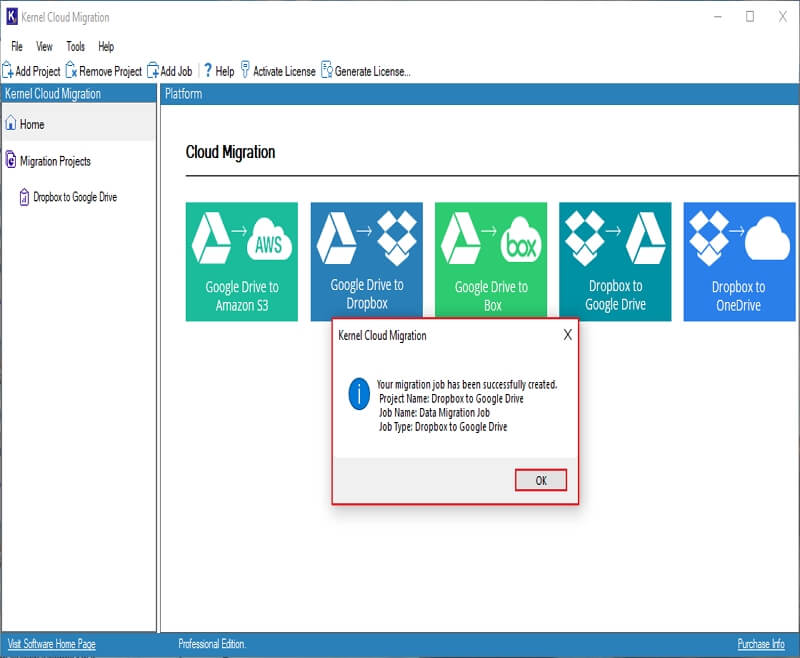Click the Home house icon in sidebar
Image resolution: width=800 pixels, height=658 pixels.
tap(11, 123)
